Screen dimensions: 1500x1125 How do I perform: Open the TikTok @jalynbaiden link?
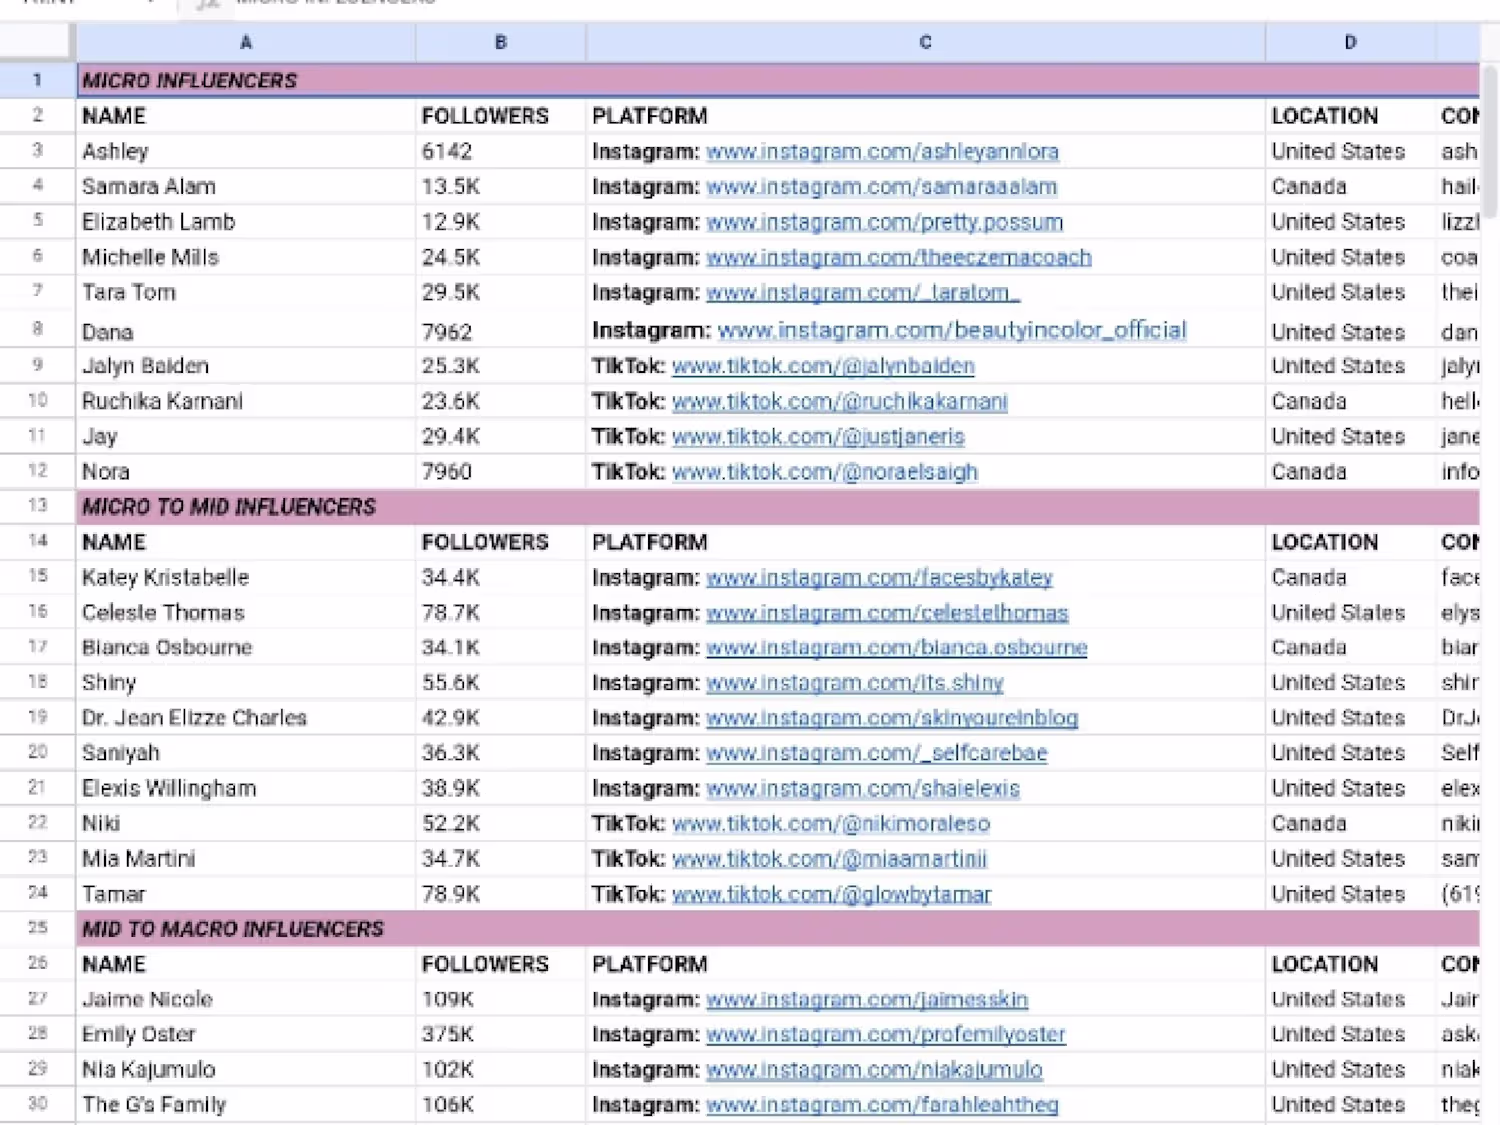click(x=823, y=366)
